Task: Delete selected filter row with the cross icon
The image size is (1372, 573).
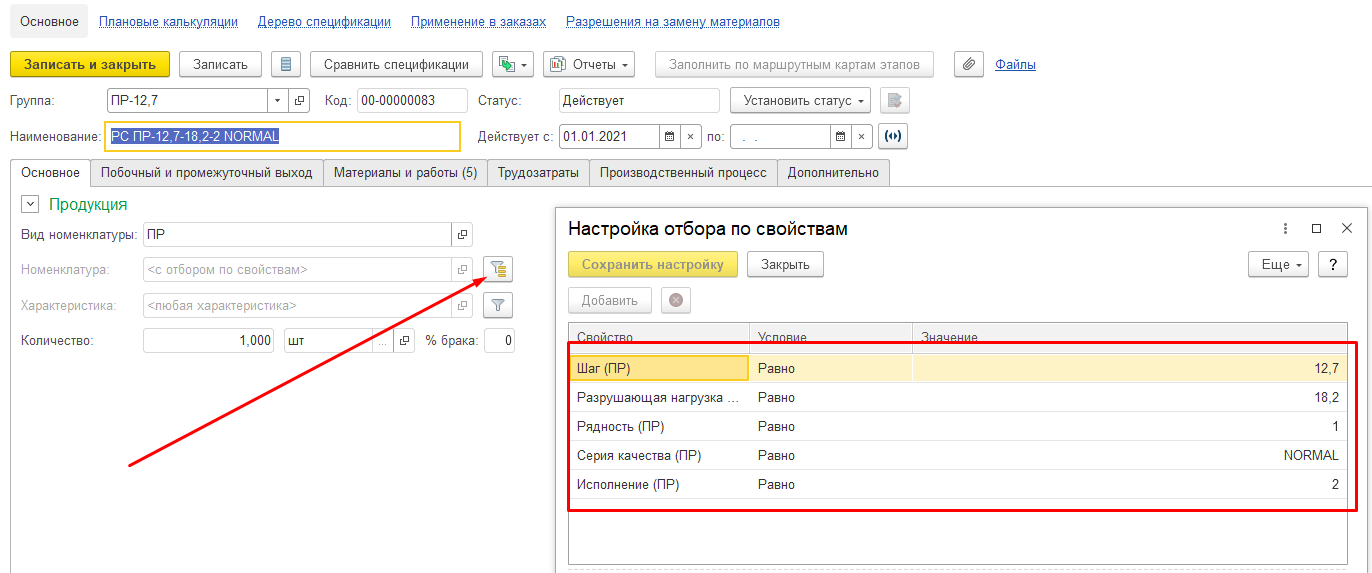Action: pyautogui.click(x=676, y=300)
